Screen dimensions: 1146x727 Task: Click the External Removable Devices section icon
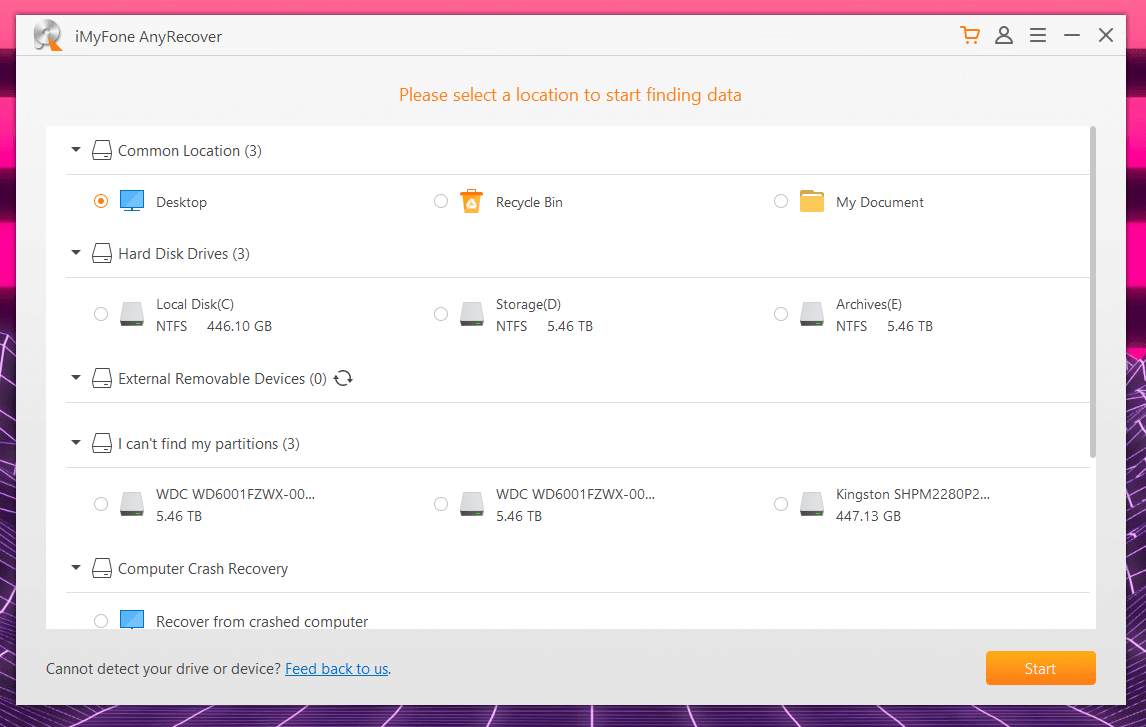click(x=102, y=378)
